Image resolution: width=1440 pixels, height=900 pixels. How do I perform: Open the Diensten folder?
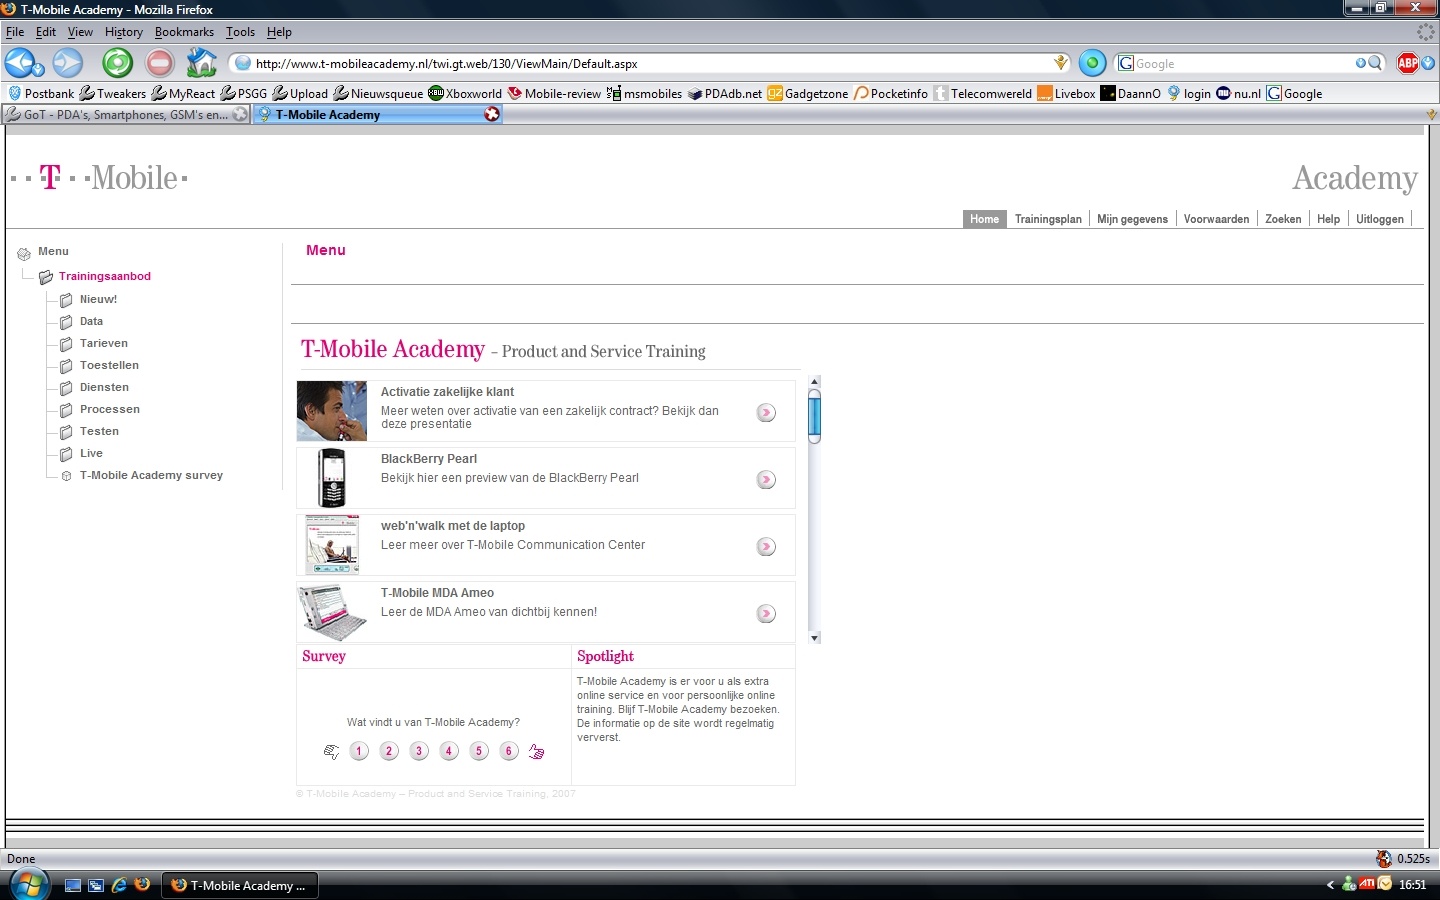click(x=104, y=387)
